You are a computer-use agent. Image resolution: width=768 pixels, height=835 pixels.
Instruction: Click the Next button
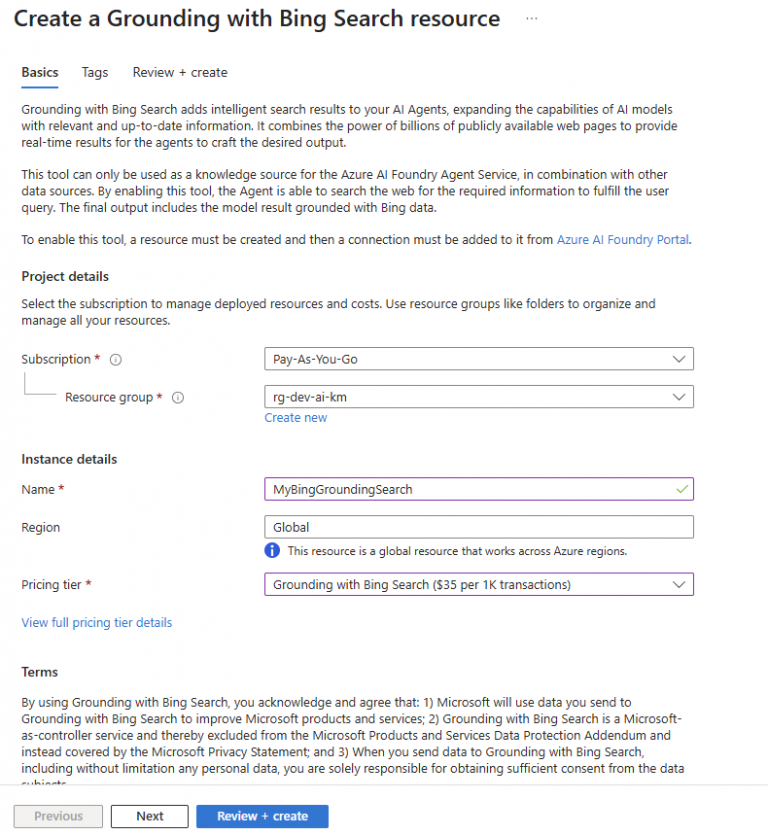click(x=149, y=816)
